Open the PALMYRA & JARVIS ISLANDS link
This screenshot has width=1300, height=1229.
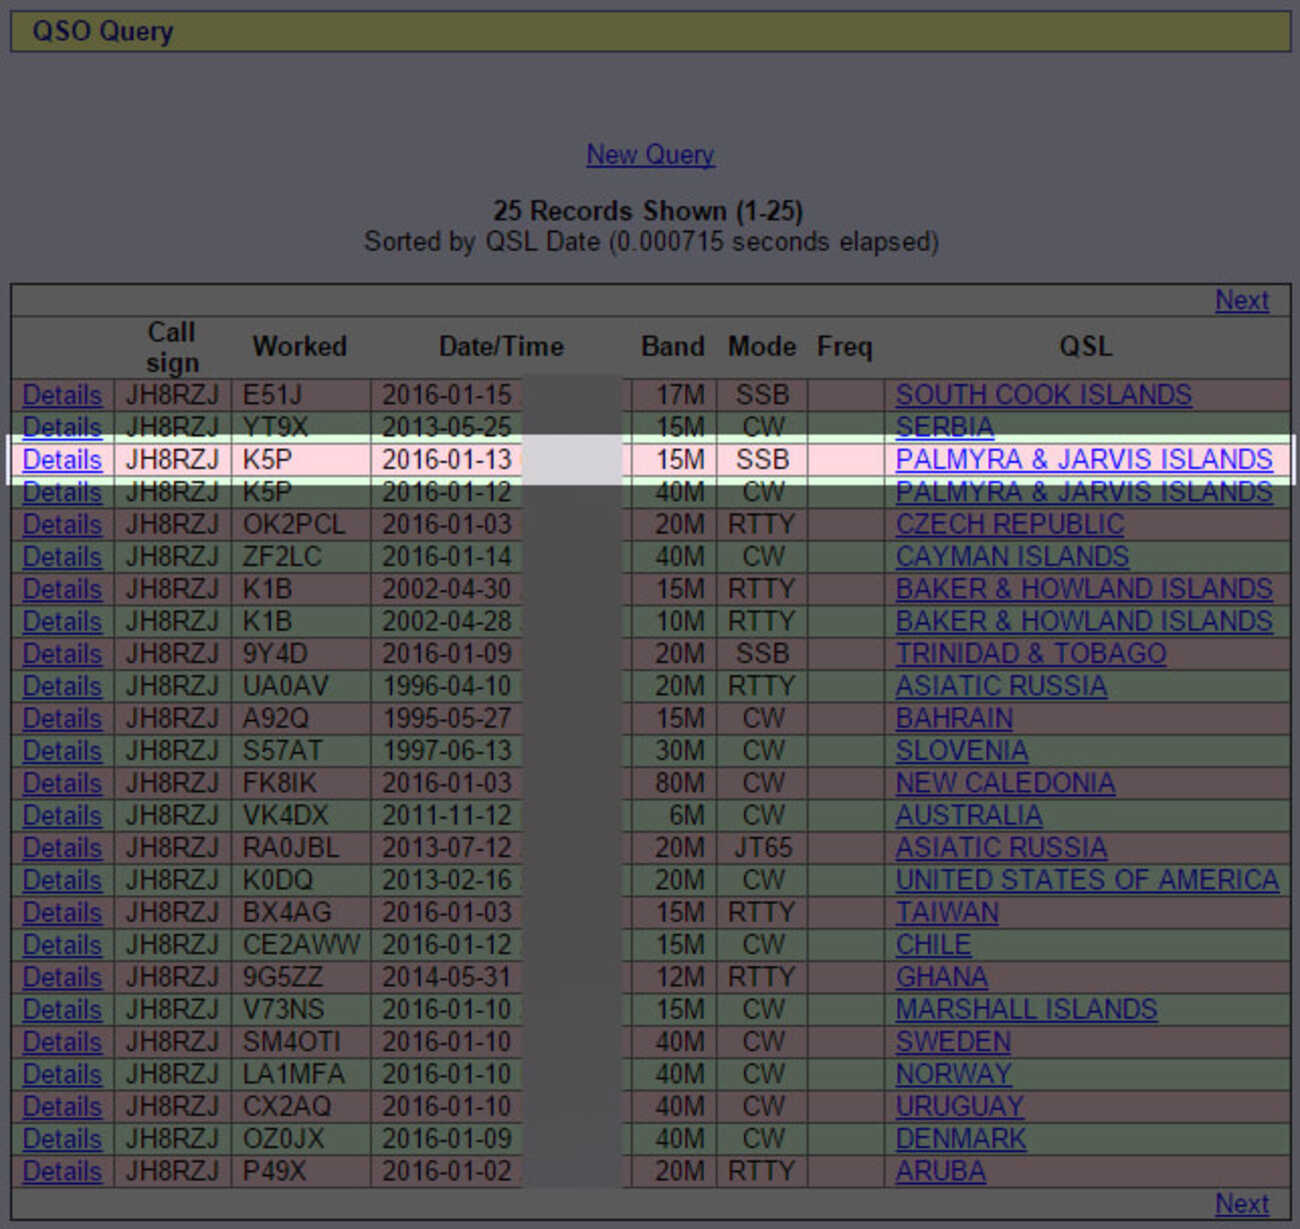point(1083,460)
